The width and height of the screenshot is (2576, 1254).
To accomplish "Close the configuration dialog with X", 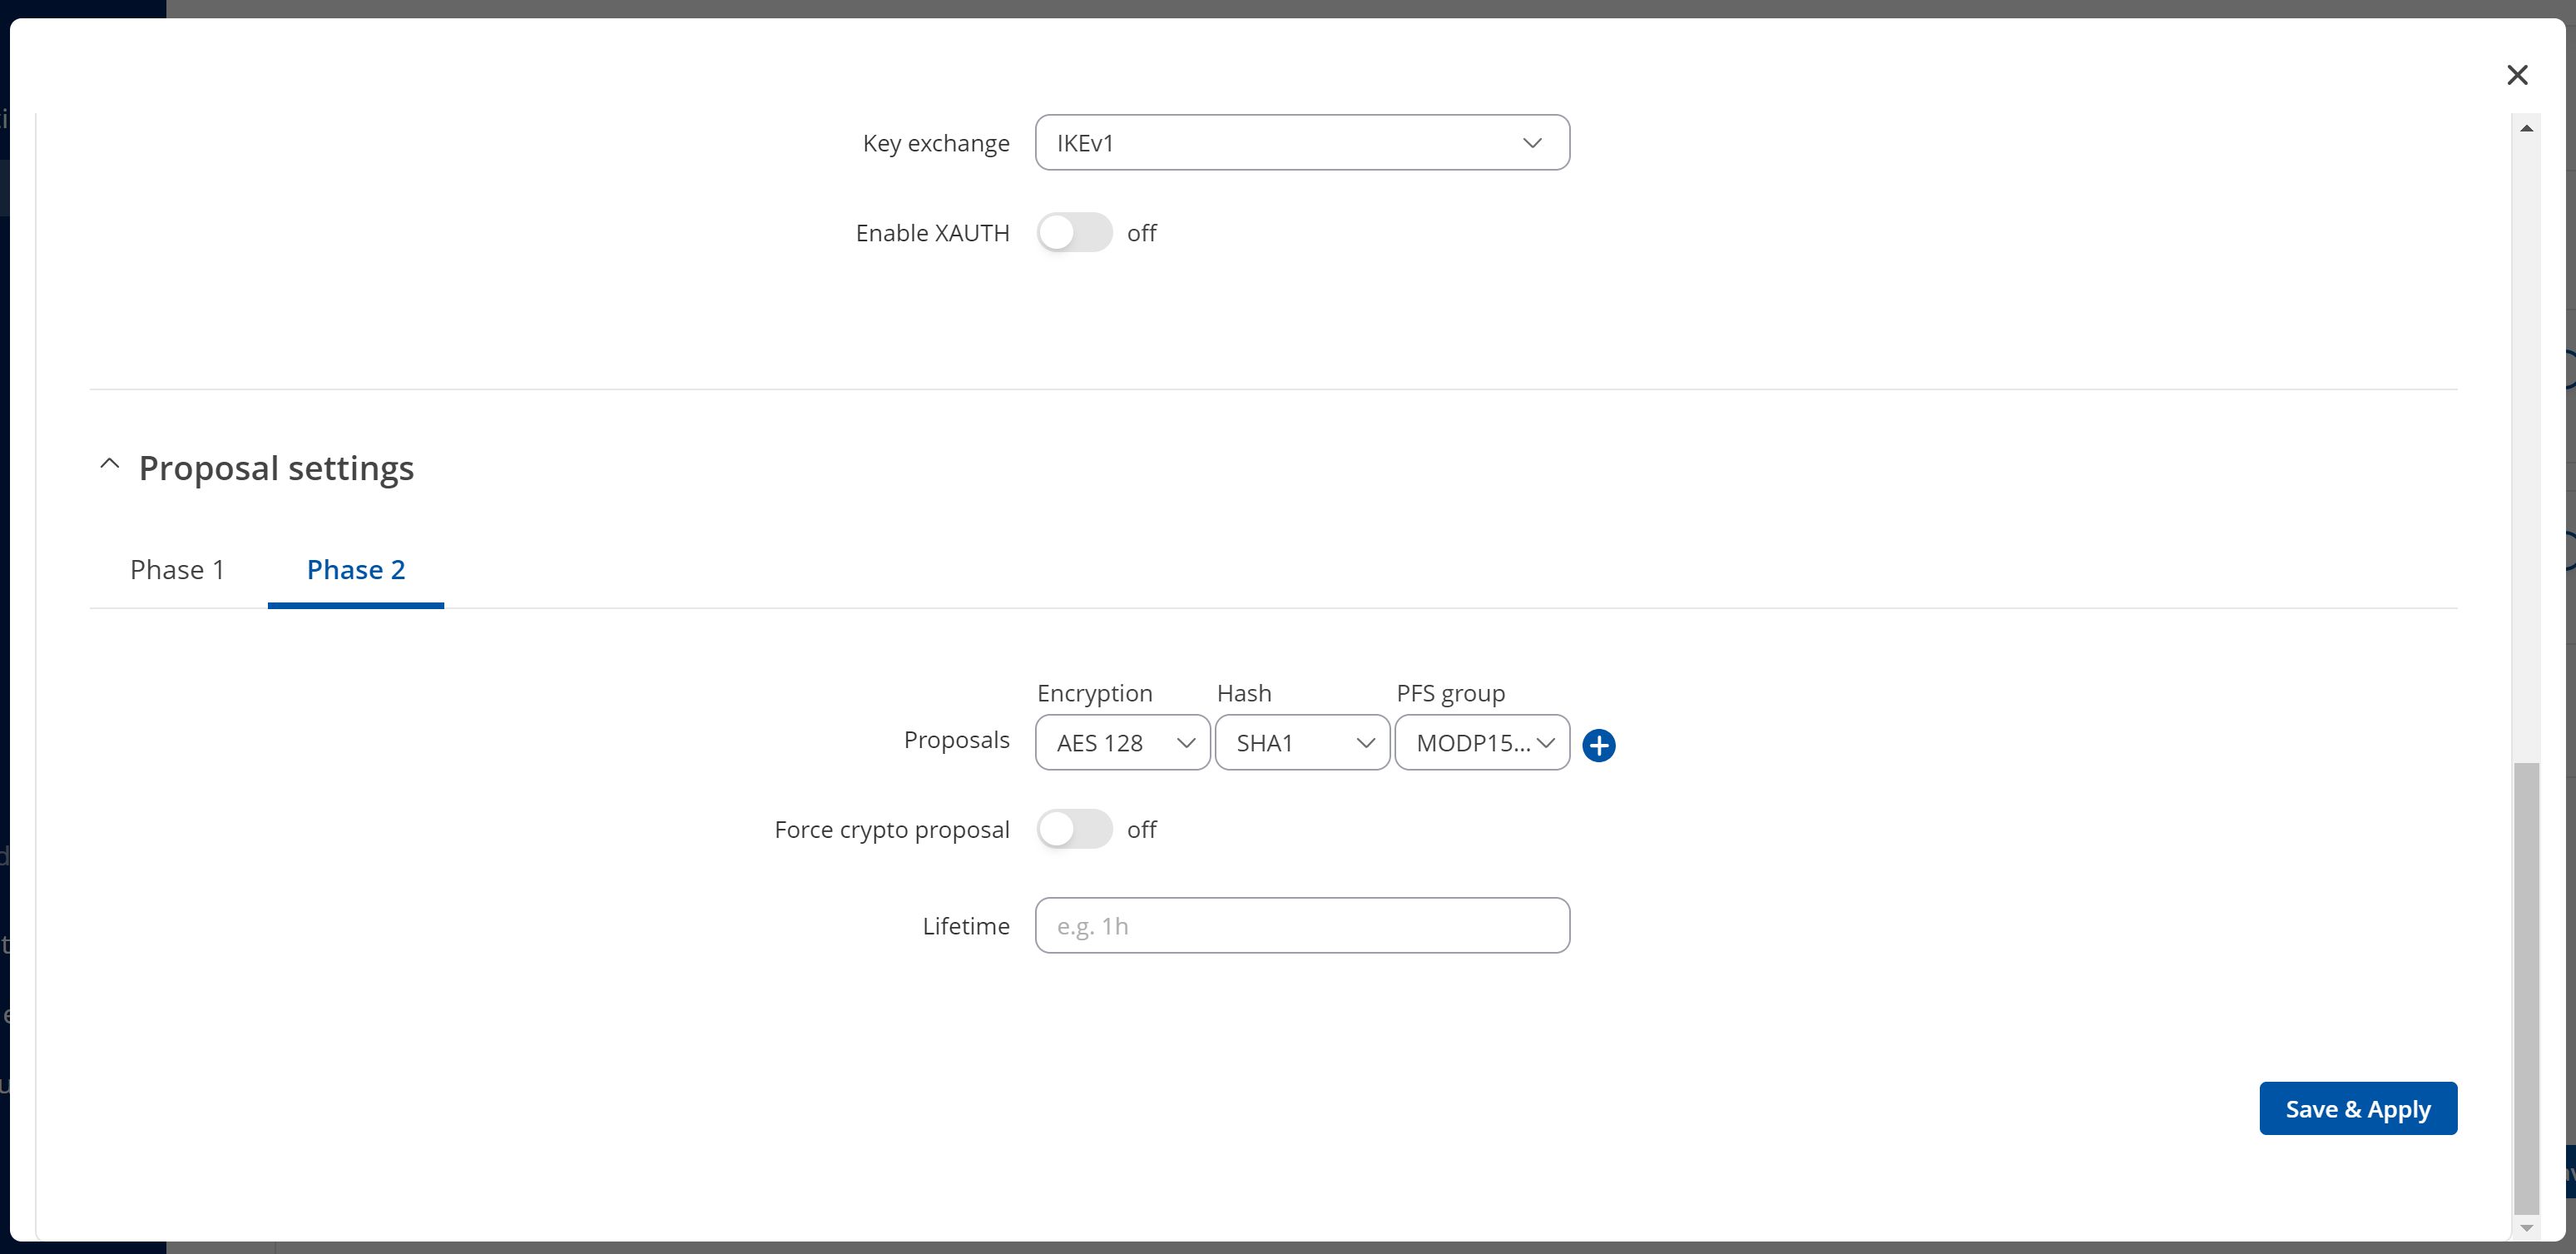I will click(x=2517, y=75).
